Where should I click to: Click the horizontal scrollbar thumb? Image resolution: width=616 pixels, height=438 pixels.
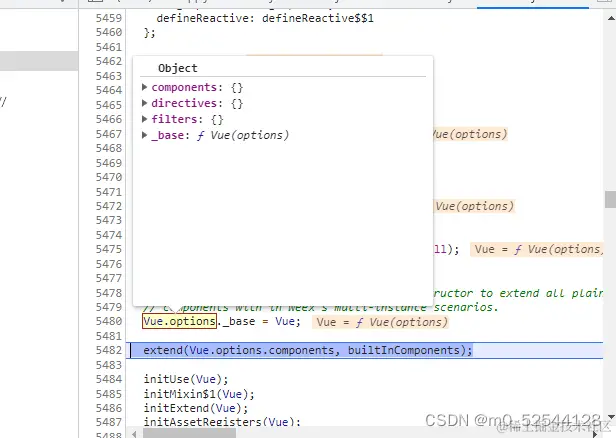tap(189, 433)
